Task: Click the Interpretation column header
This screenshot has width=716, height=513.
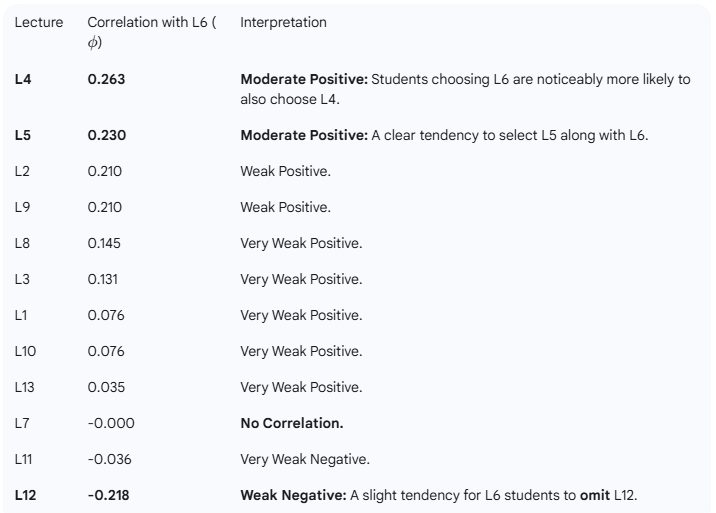Action: tap(283, 22)
